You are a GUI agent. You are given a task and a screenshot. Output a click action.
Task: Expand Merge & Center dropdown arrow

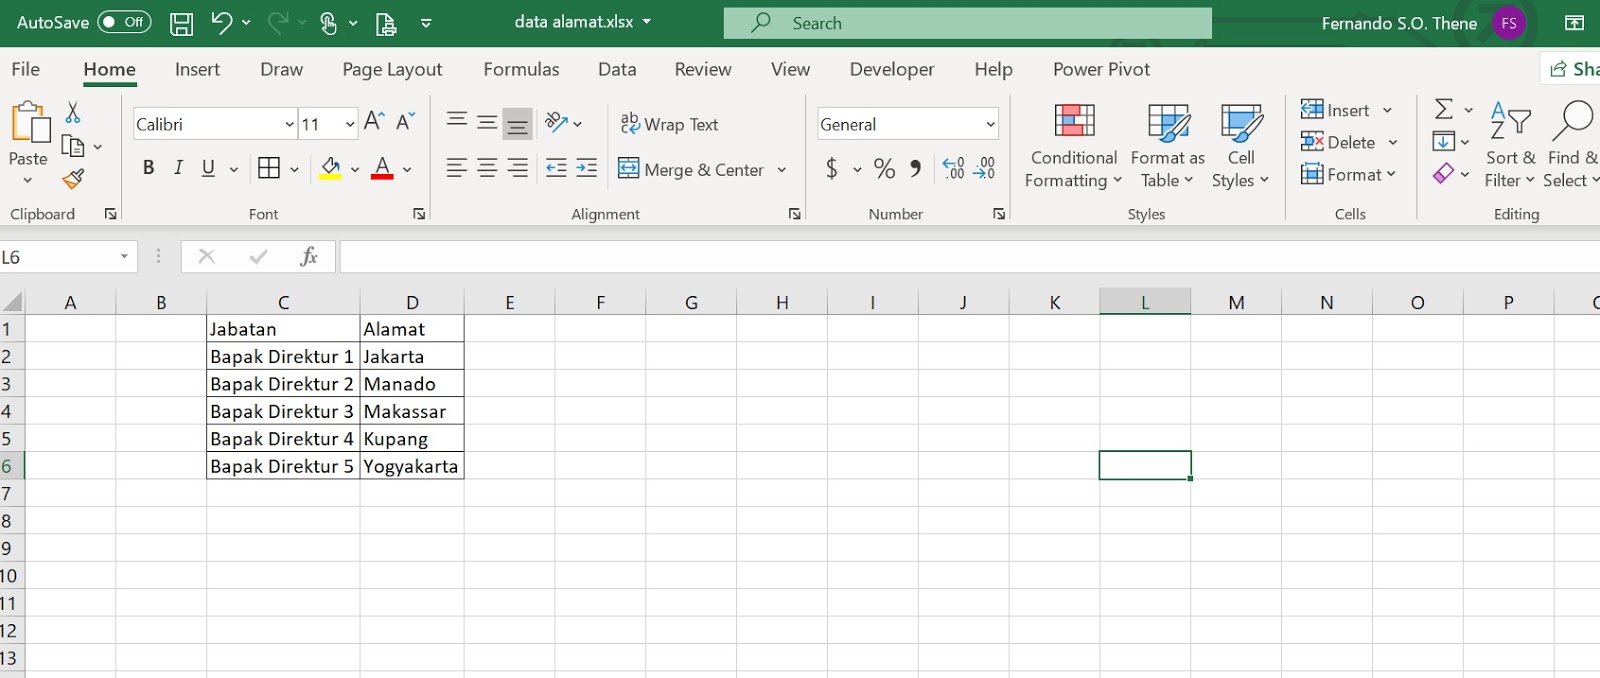782,170
